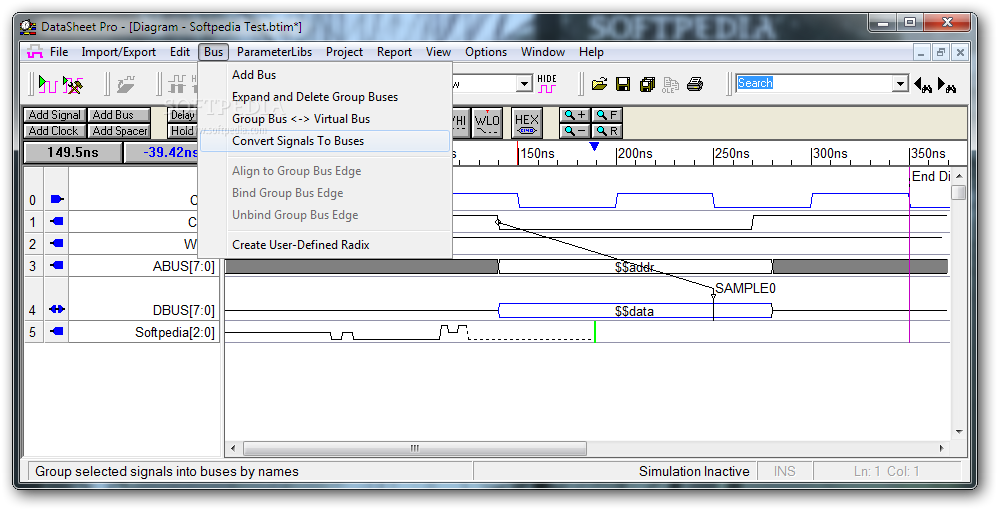Viewport: 998px width, 510px height.
Task: Open the Import/Export menu
Action: (118, 52)
